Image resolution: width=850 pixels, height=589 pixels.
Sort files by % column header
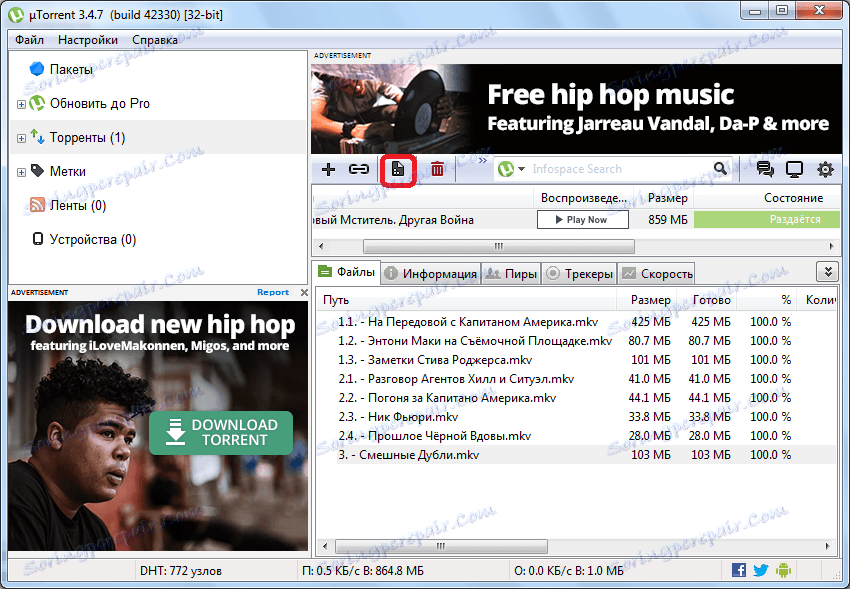[768, 300]
